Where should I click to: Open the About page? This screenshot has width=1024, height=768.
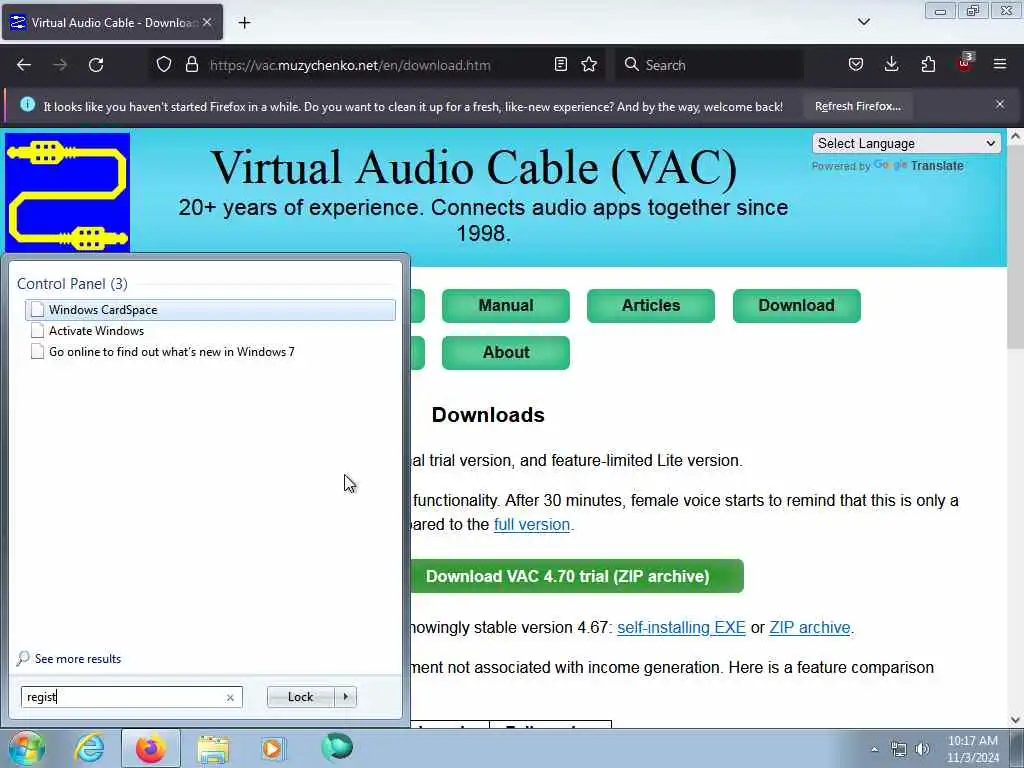pos(505,353)
